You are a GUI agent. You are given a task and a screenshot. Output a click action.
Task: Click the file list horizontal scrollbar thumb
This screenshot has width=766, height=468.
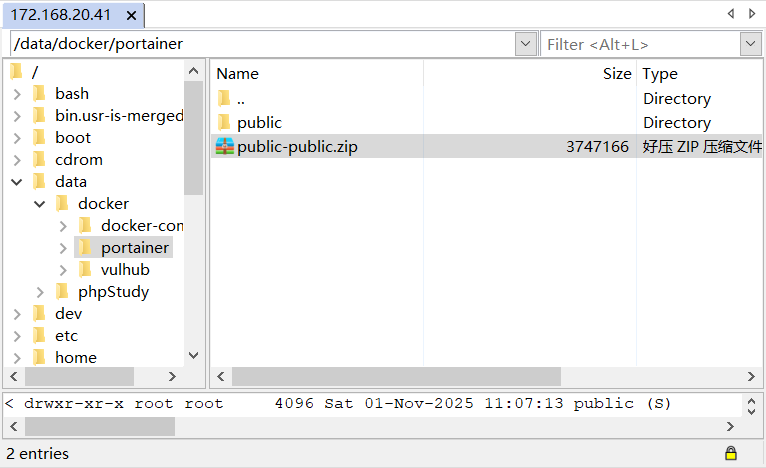396,377
